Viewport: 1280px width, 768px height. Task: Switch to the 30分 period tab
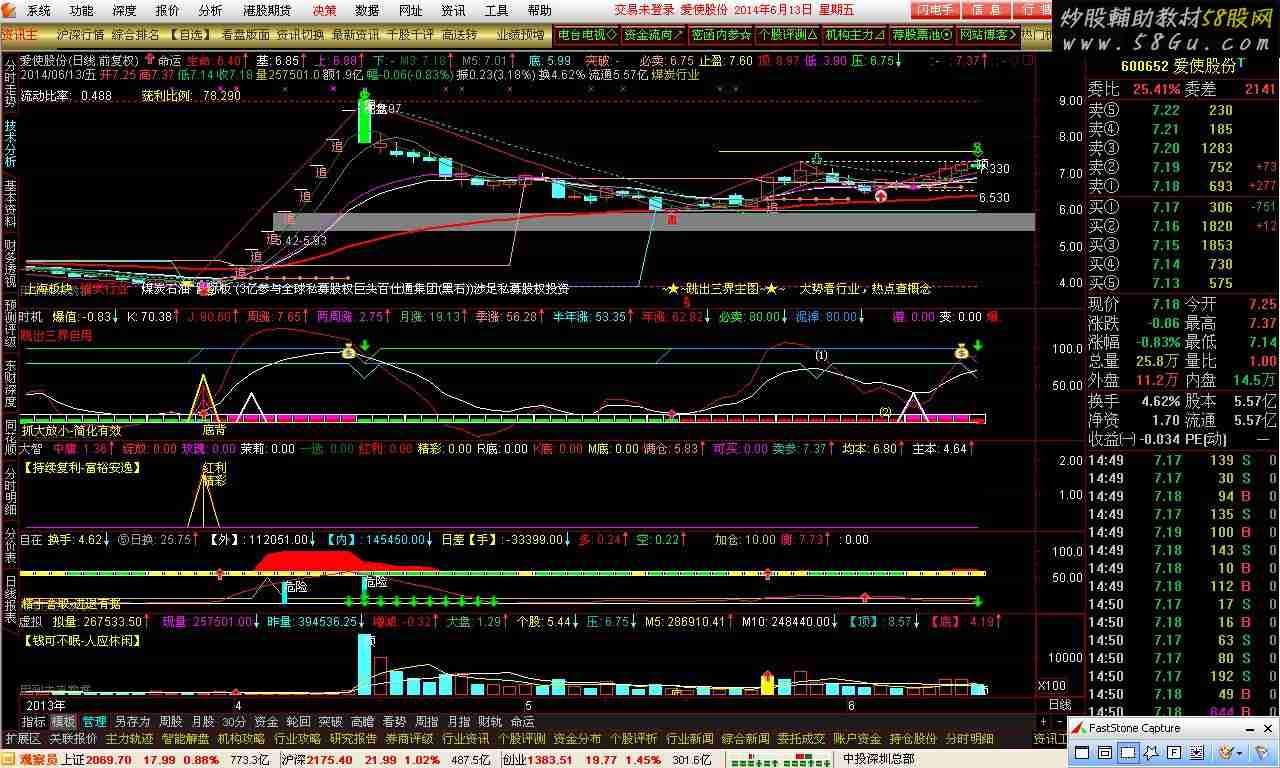point(234,721)
